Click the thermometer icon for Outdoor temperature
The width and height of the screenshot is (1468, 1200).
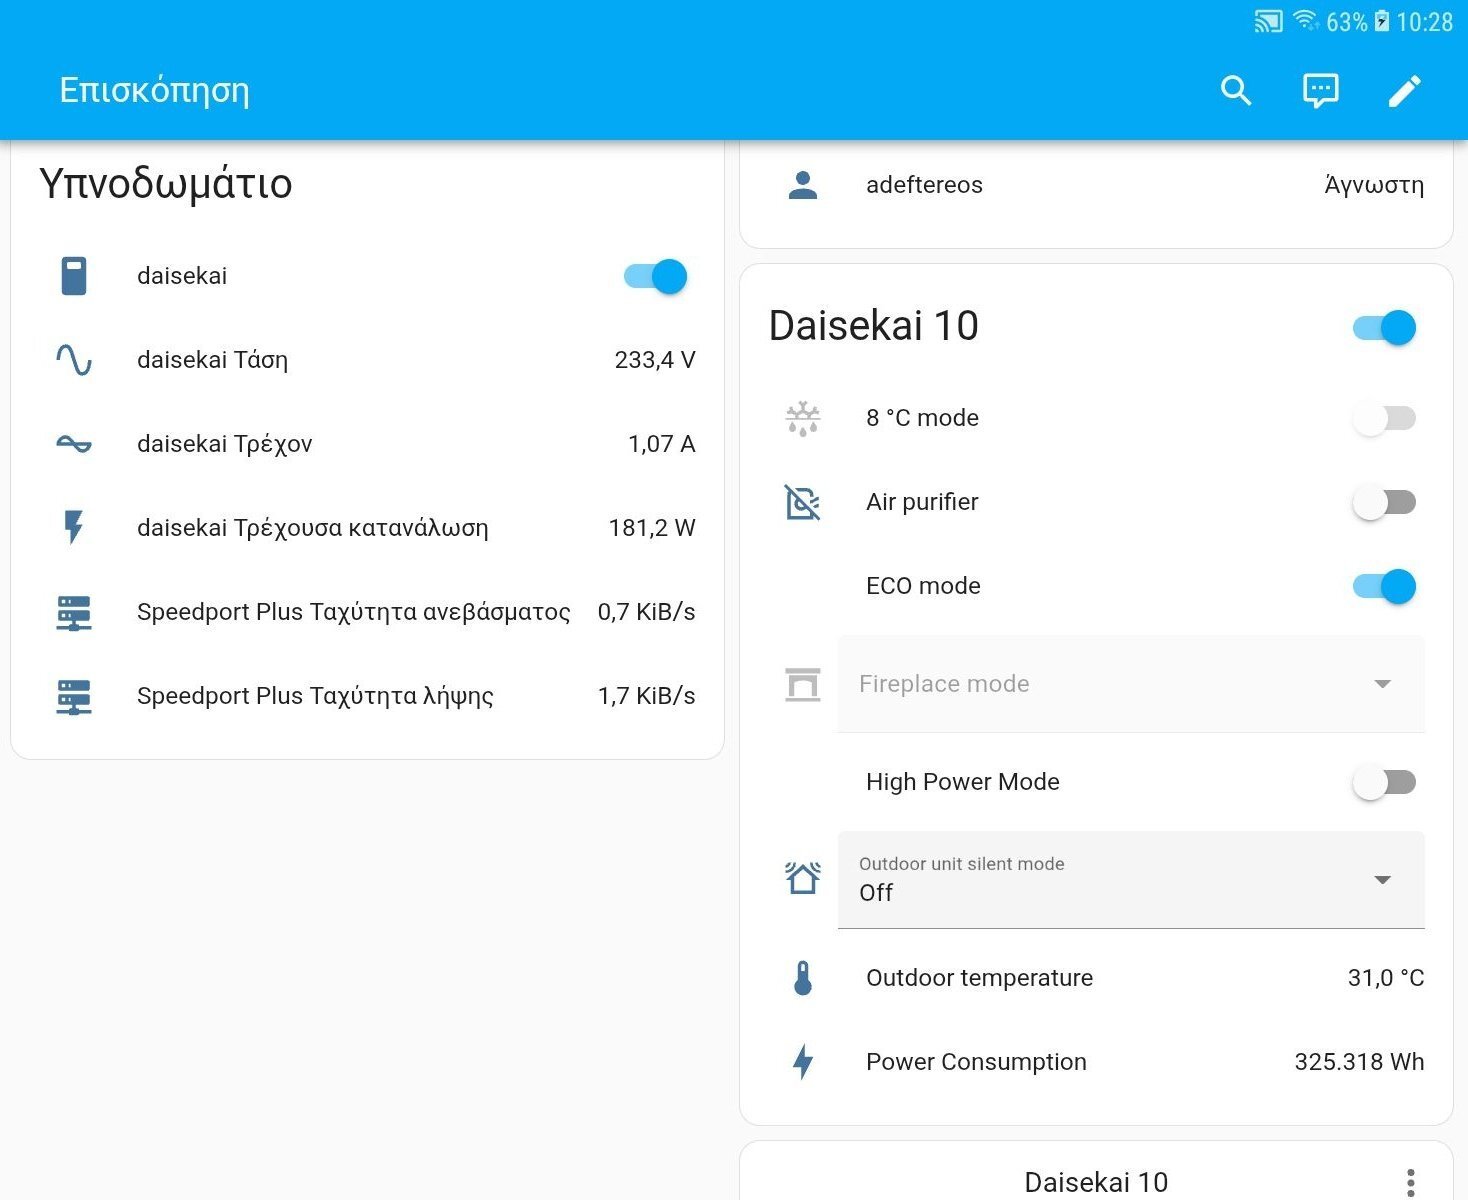(803, 978)
